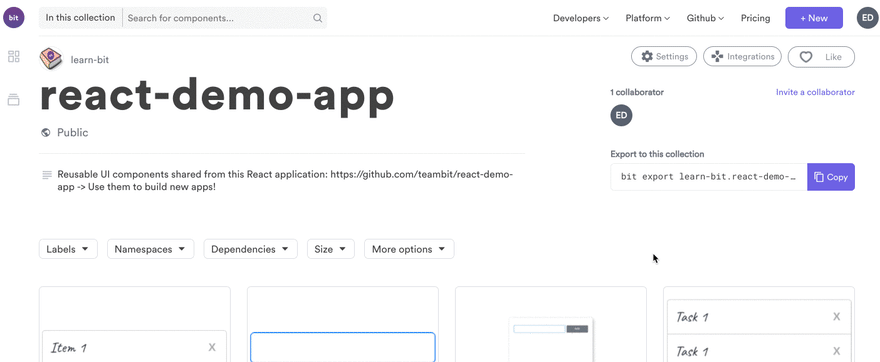
Task: Click the collection description text
Action: tap(285, 181)
